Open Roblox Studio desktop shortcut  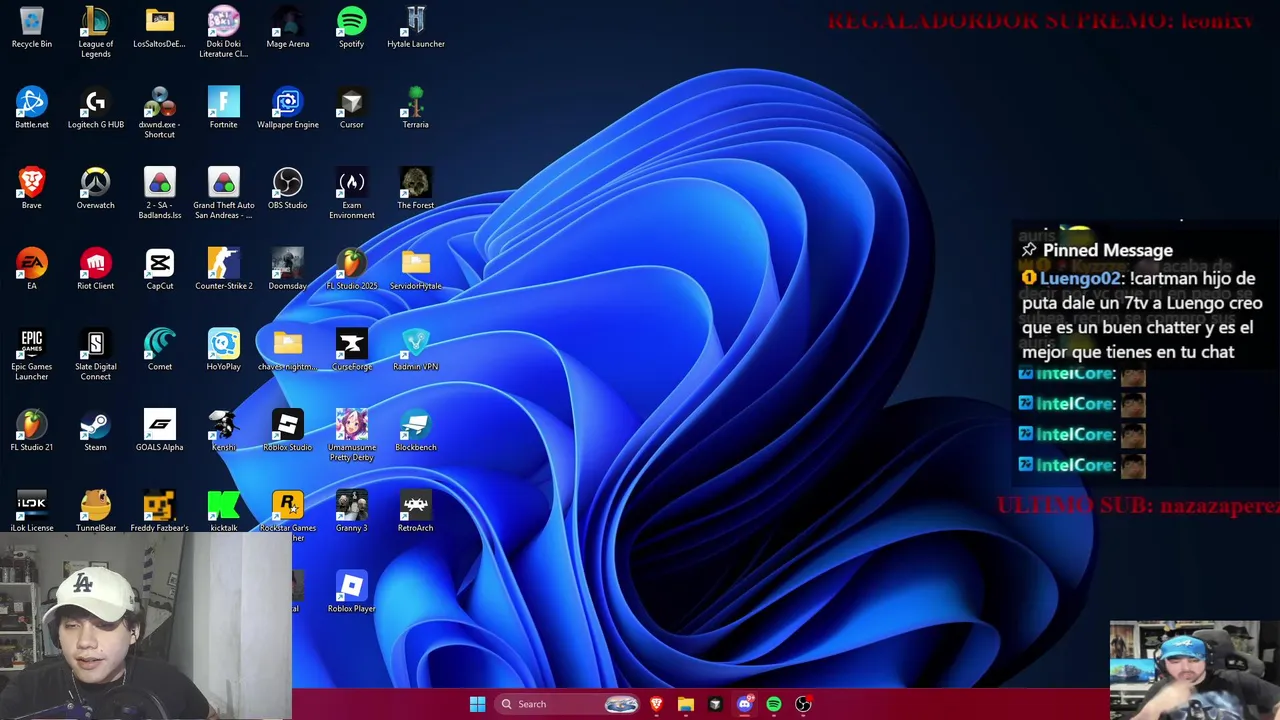[x=288, y=430]
